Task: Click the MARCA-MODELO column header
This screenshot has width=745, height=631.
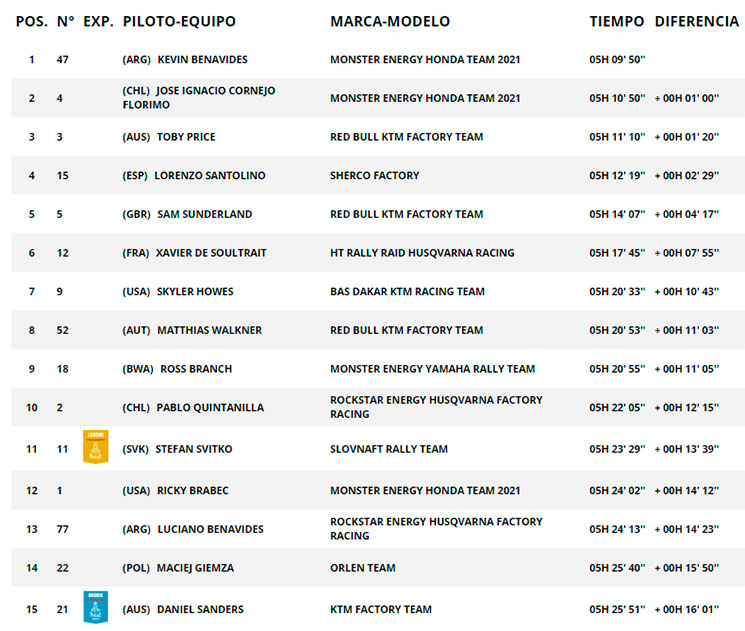Action: pyautogui.click(x=390, y=21)
